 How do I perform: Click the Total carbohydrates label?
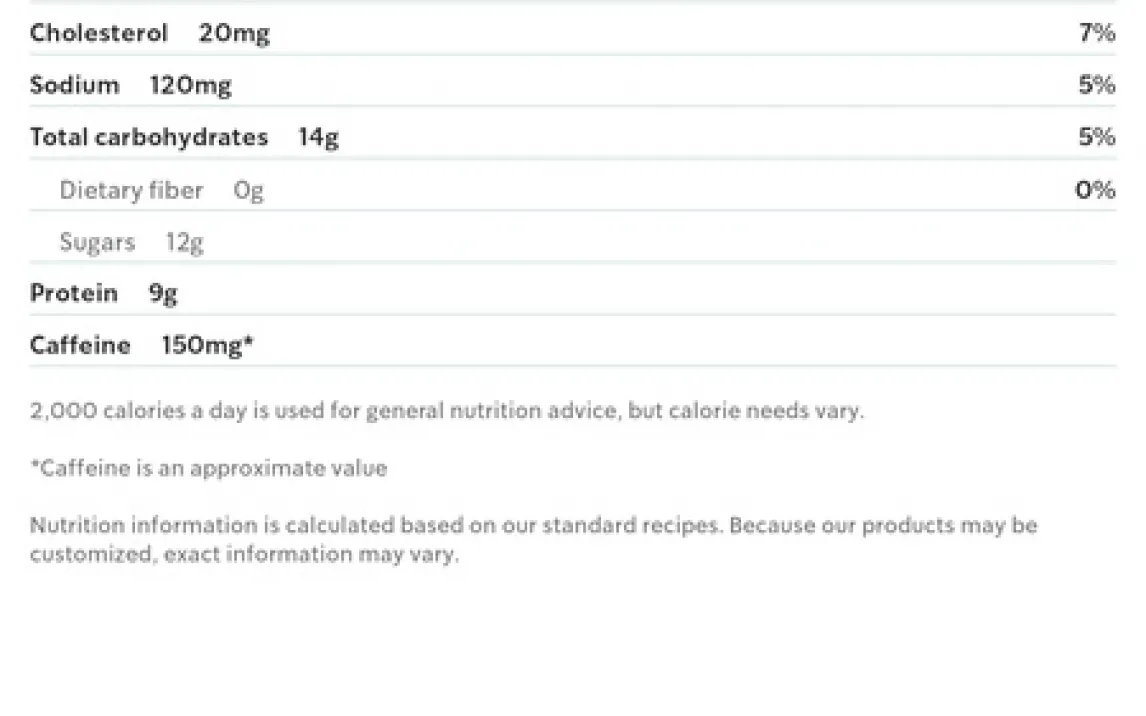point(149,137)
